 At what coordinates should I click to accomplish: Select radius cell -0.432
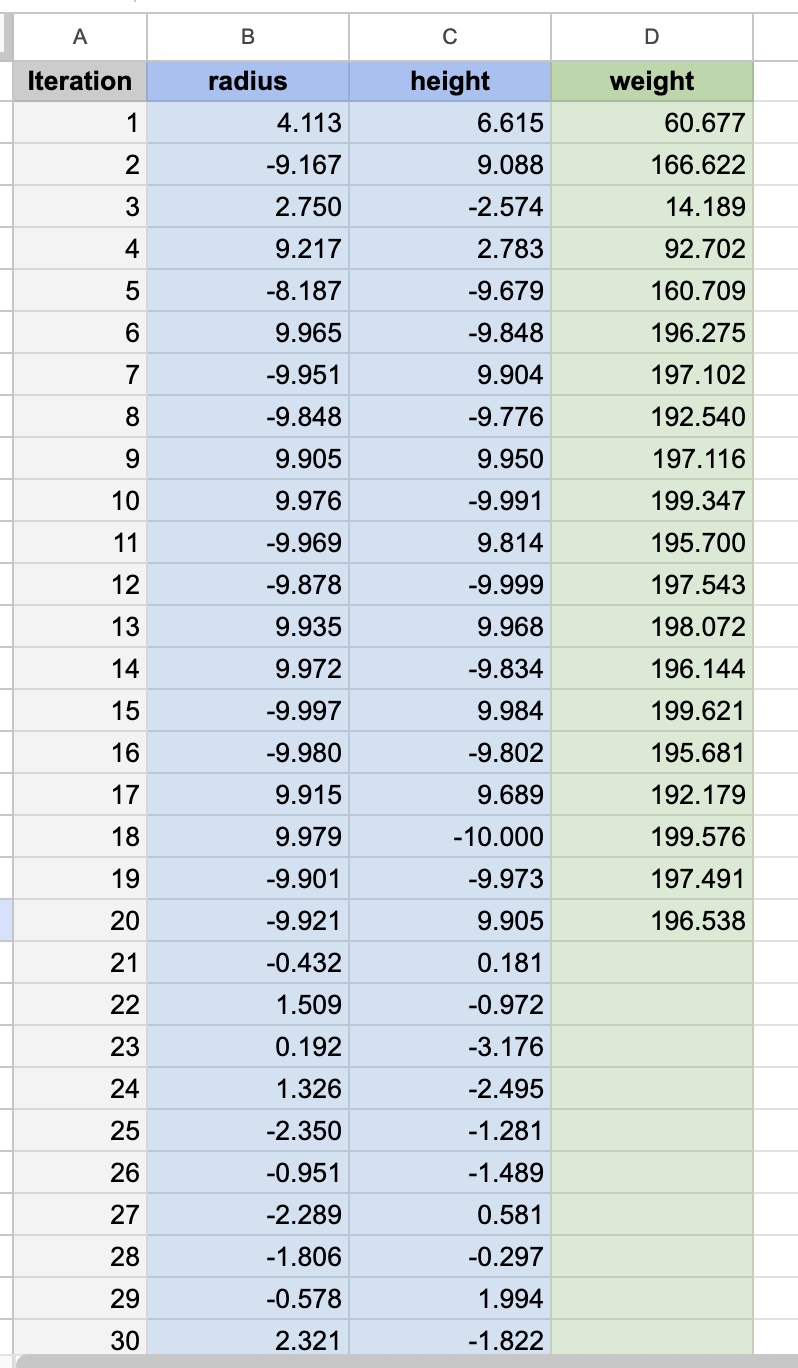click(x=248, y=963)
